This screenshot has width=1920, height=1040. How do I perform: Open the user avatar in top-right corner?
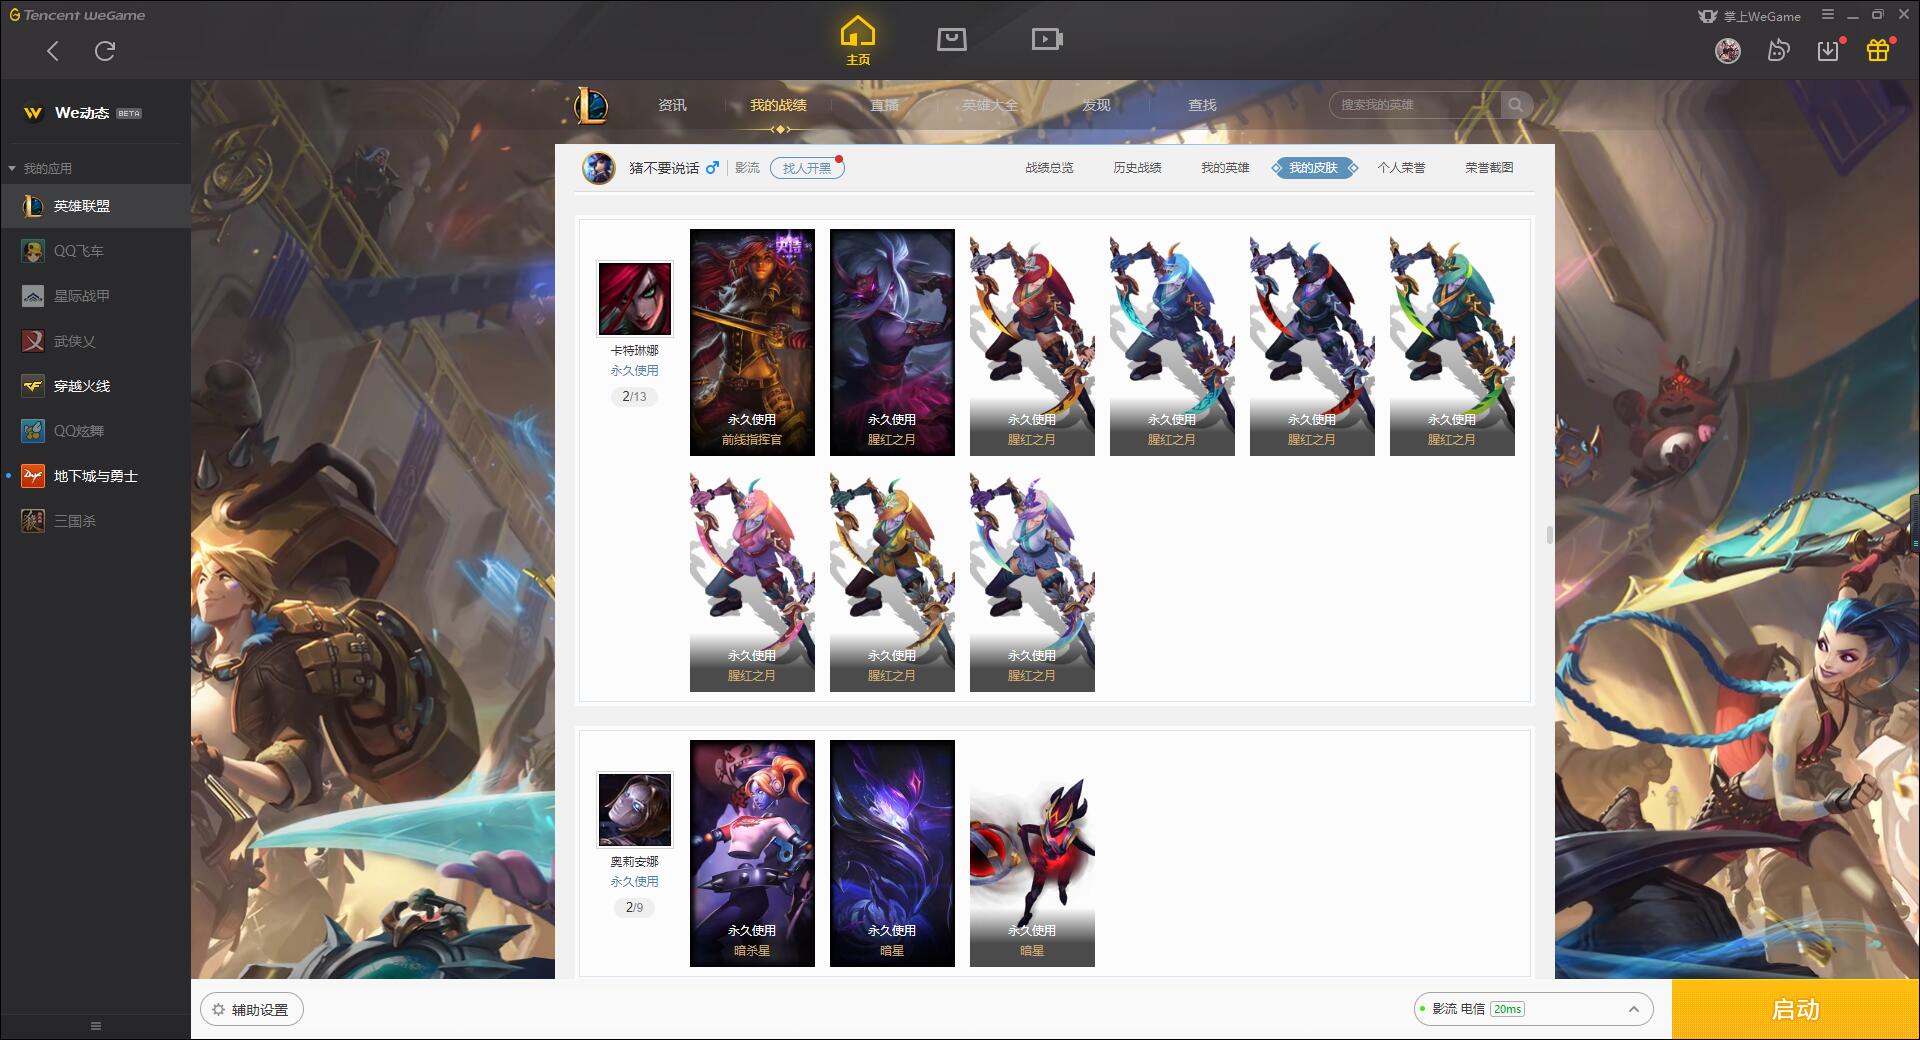(x=1727, y=50)
